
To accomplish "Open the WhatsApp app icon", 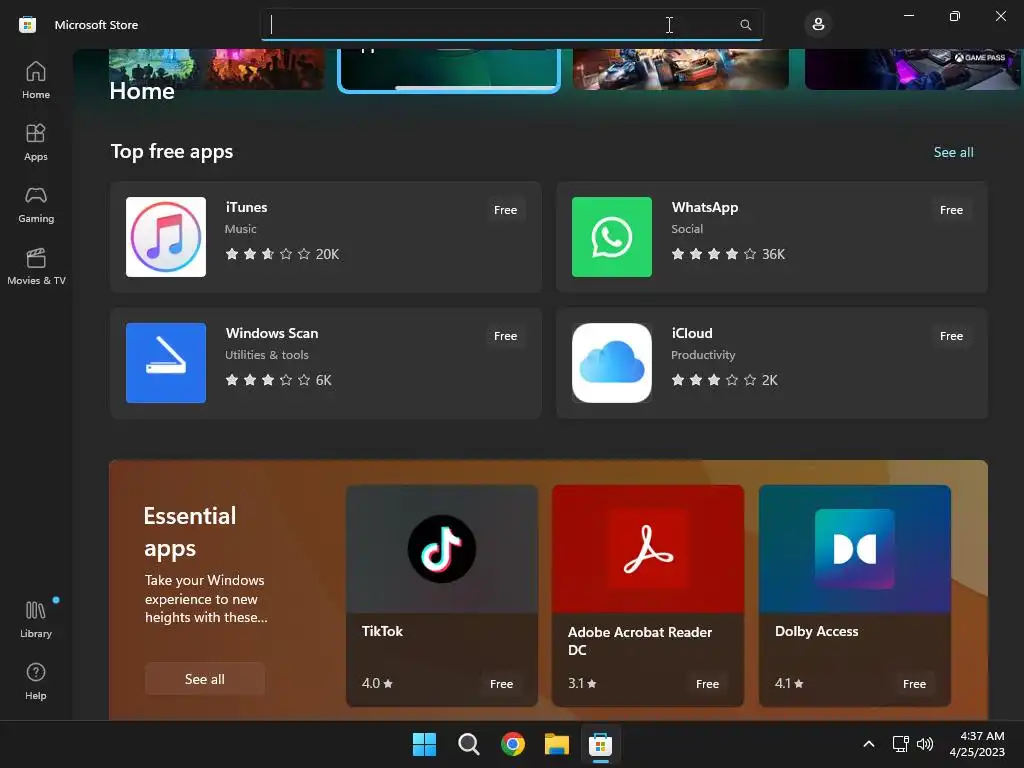I will (612, 237).
